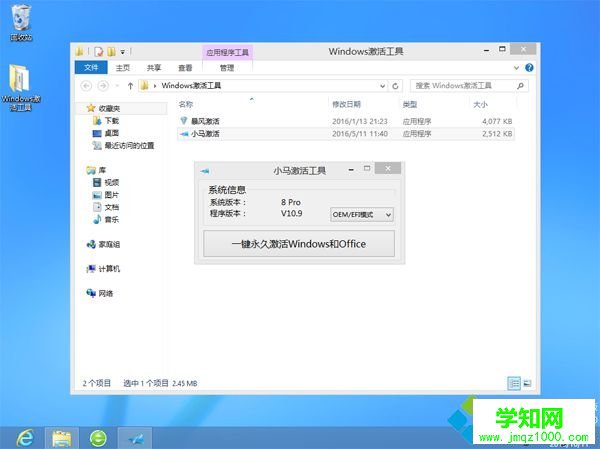Open the OEM/EFI模式 dropdown
Viewport: 600px width, 449px height.
point(362,215)
